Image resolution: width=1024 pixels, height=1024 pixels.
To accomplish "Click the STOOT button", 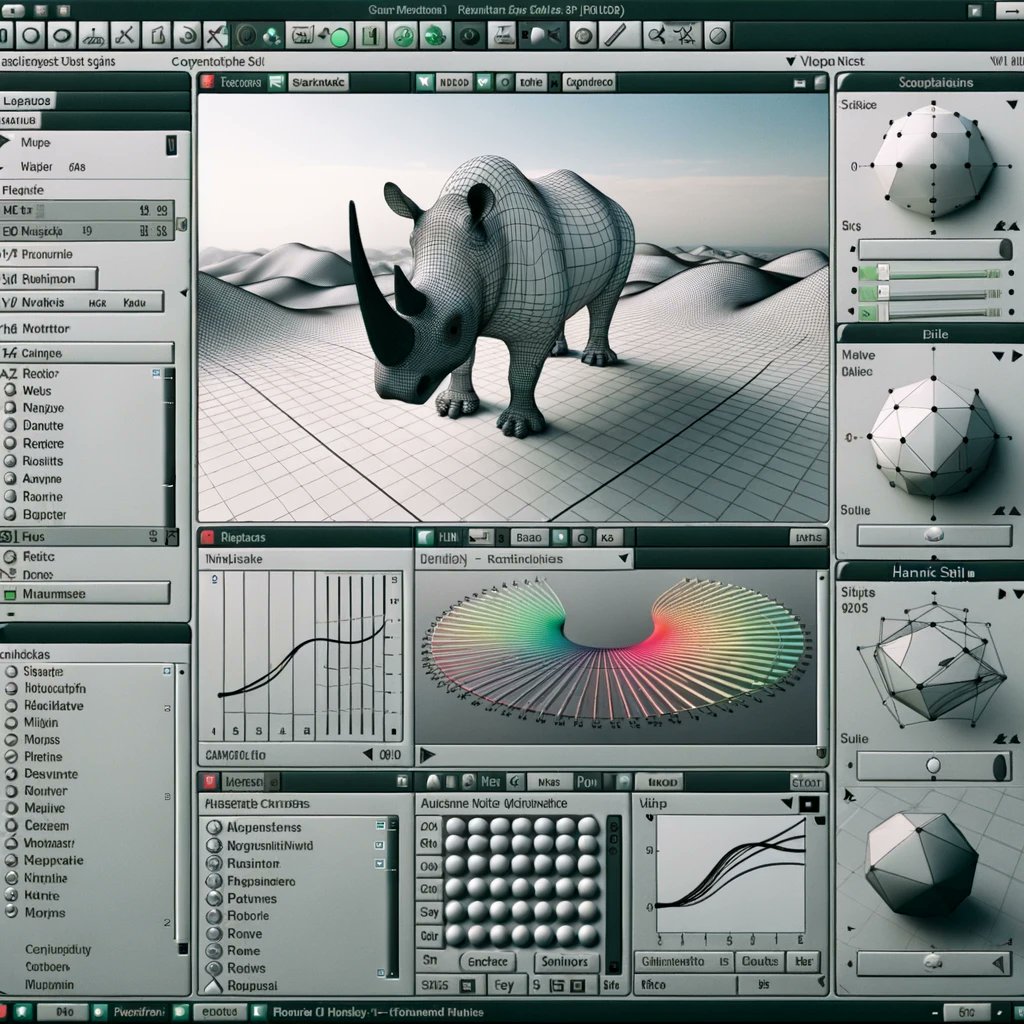I will 806,782.
